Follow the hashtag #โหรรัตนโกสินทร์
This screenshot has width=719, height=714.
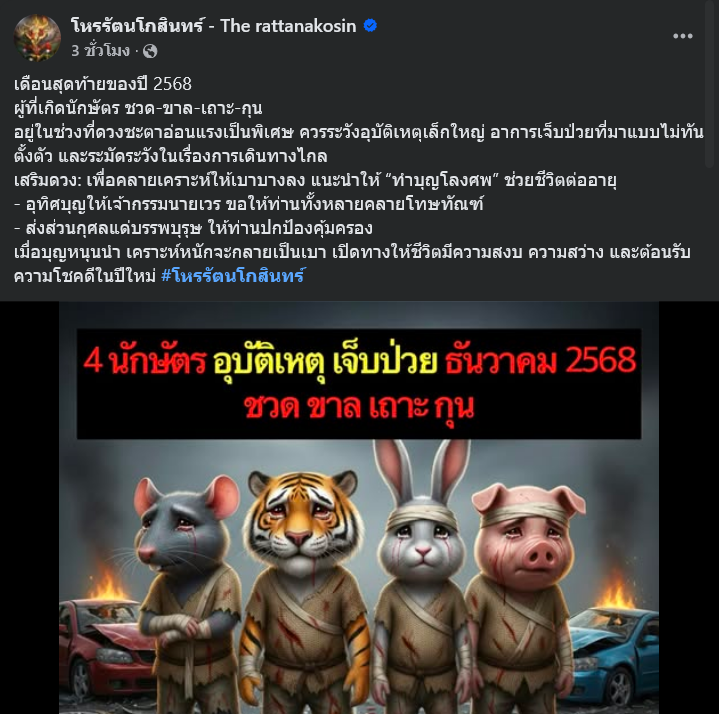pyautogui.click(x=233, y=276)
